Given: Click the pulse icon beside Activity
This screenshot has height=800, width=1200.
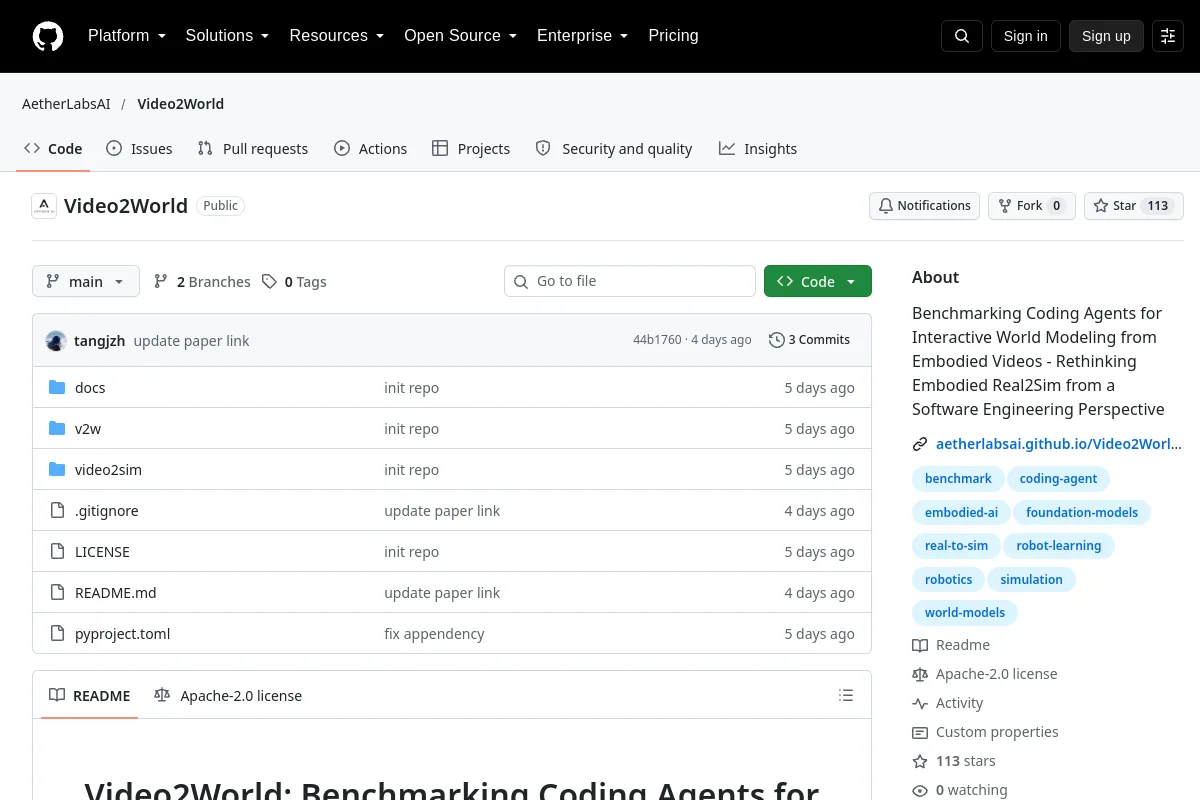Looking at the screenshot, I should (920, 703).
